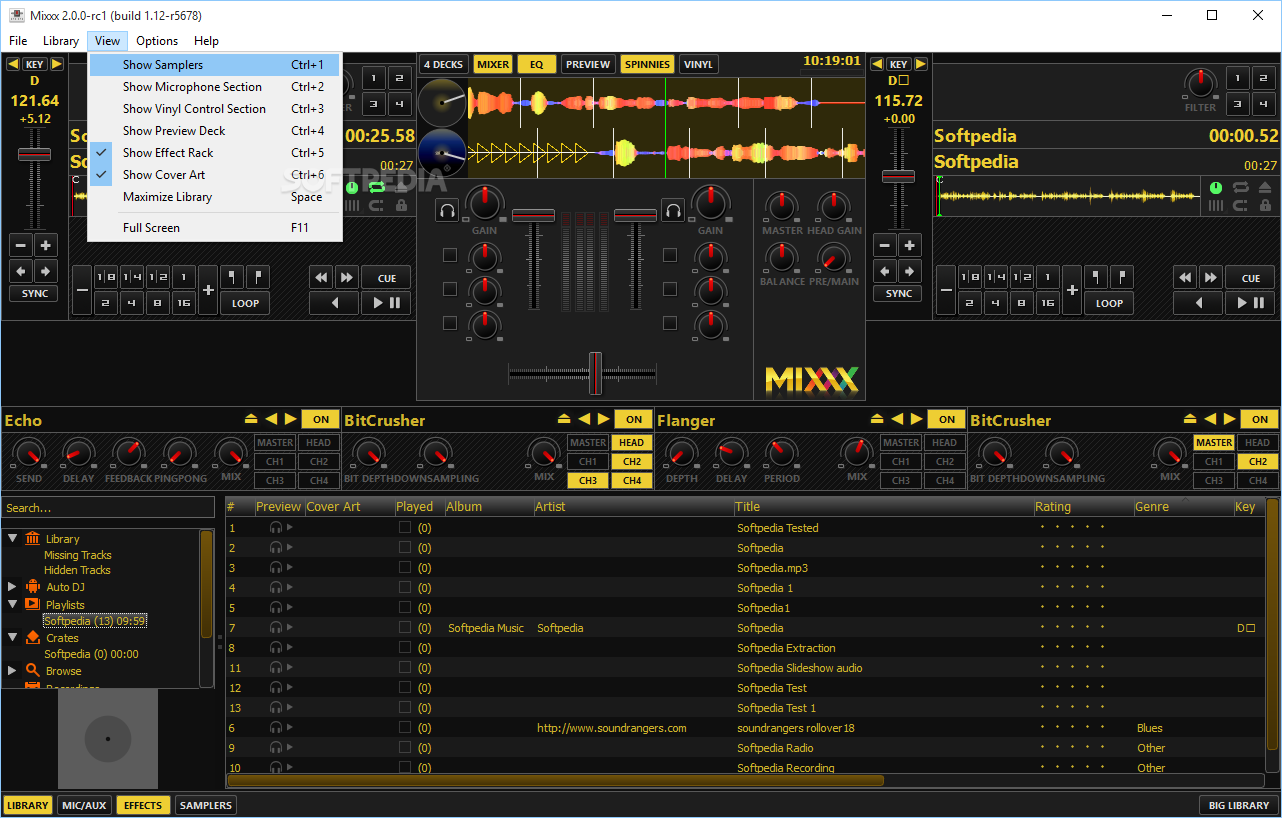Click Library tree icon in sidebar
The width and height of the screenshot is (1282, 818).
tap(32, 538)
